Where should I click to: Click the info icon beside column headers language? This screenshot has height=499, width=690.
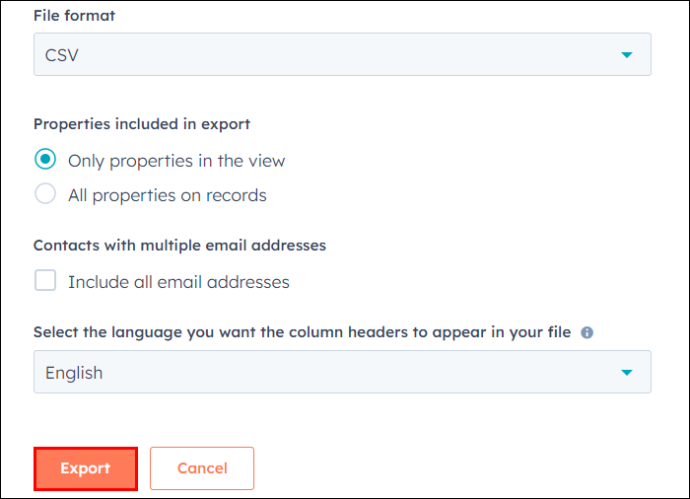587,333
